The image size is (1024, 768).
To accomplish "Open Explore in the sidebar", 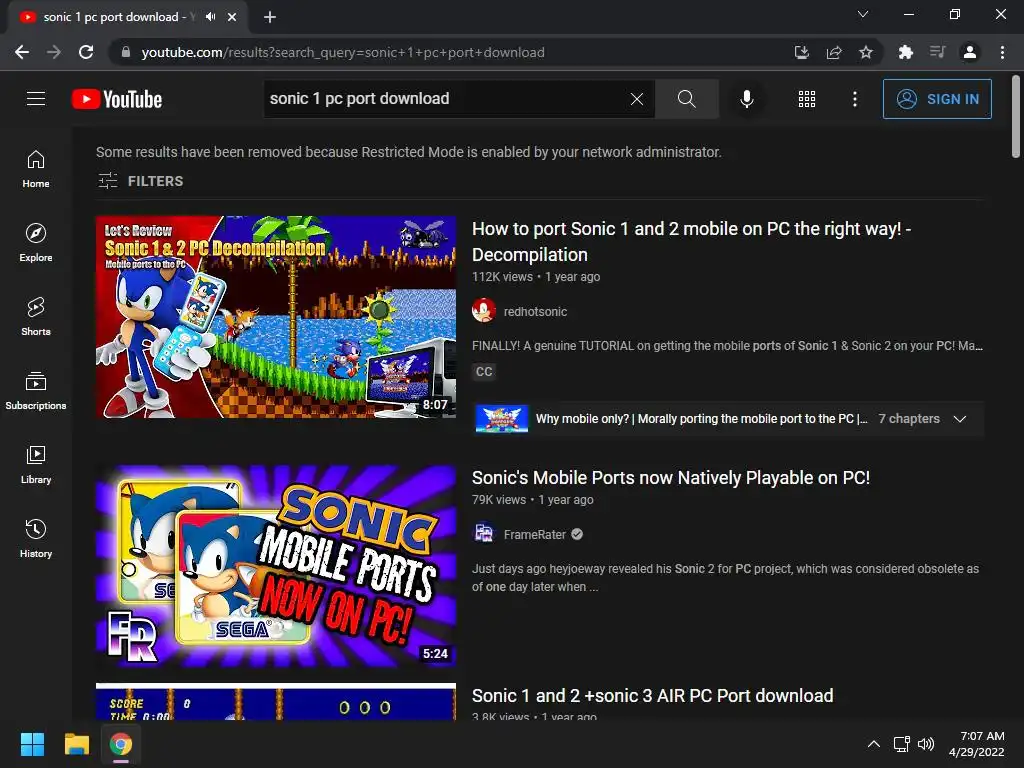I will pos(36,242).
